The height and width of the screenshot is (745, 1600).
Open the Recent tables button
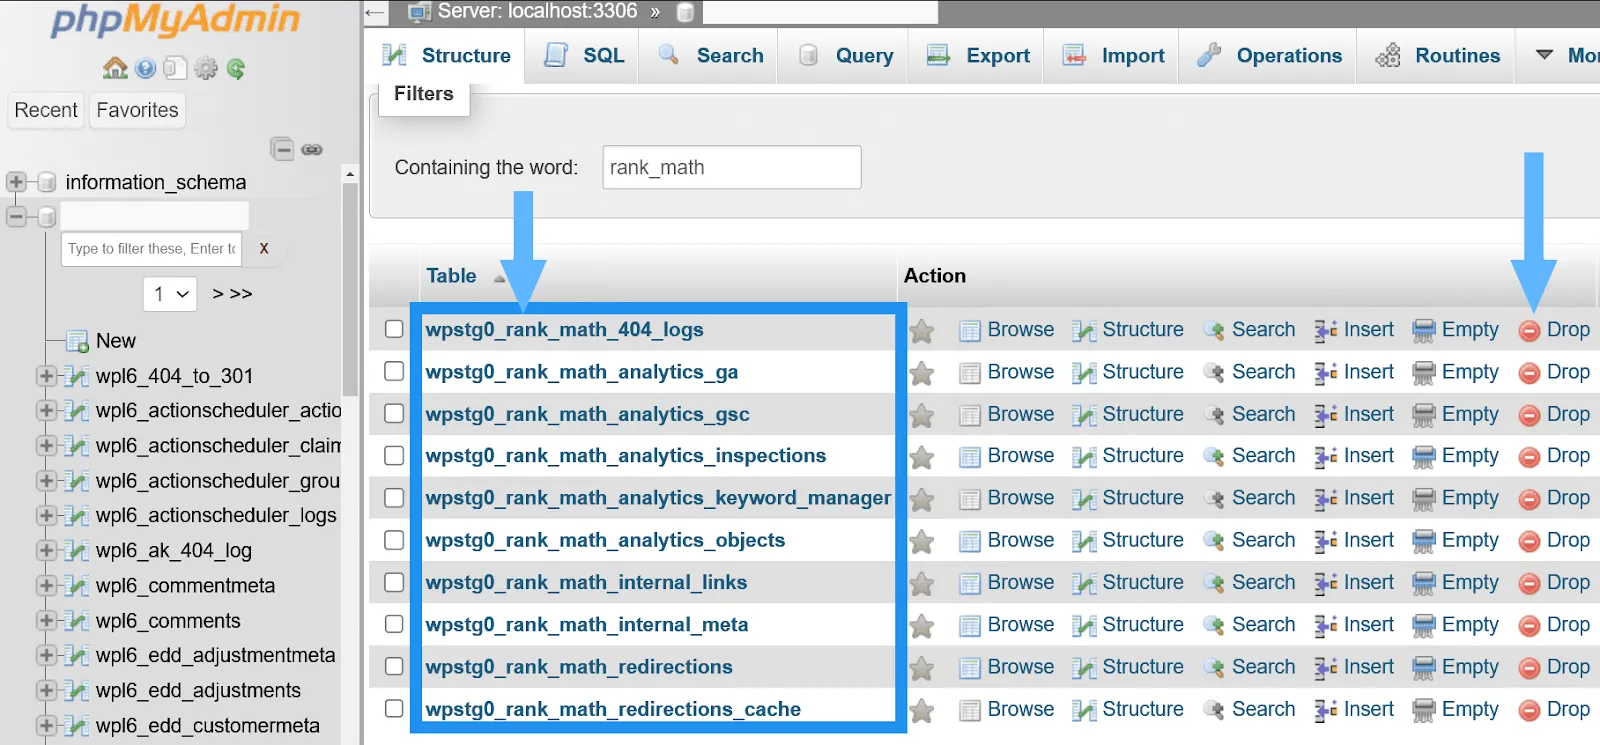click(x=46, y=110)
